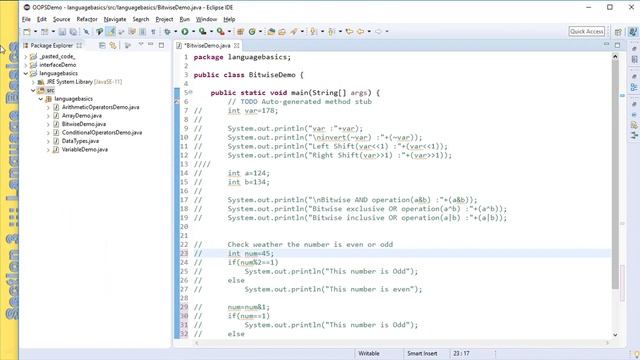This screenshot has height=360, width=640.
Task: Click the New Java Class icon
Action: pyautogui.click(x=252, y=31)
